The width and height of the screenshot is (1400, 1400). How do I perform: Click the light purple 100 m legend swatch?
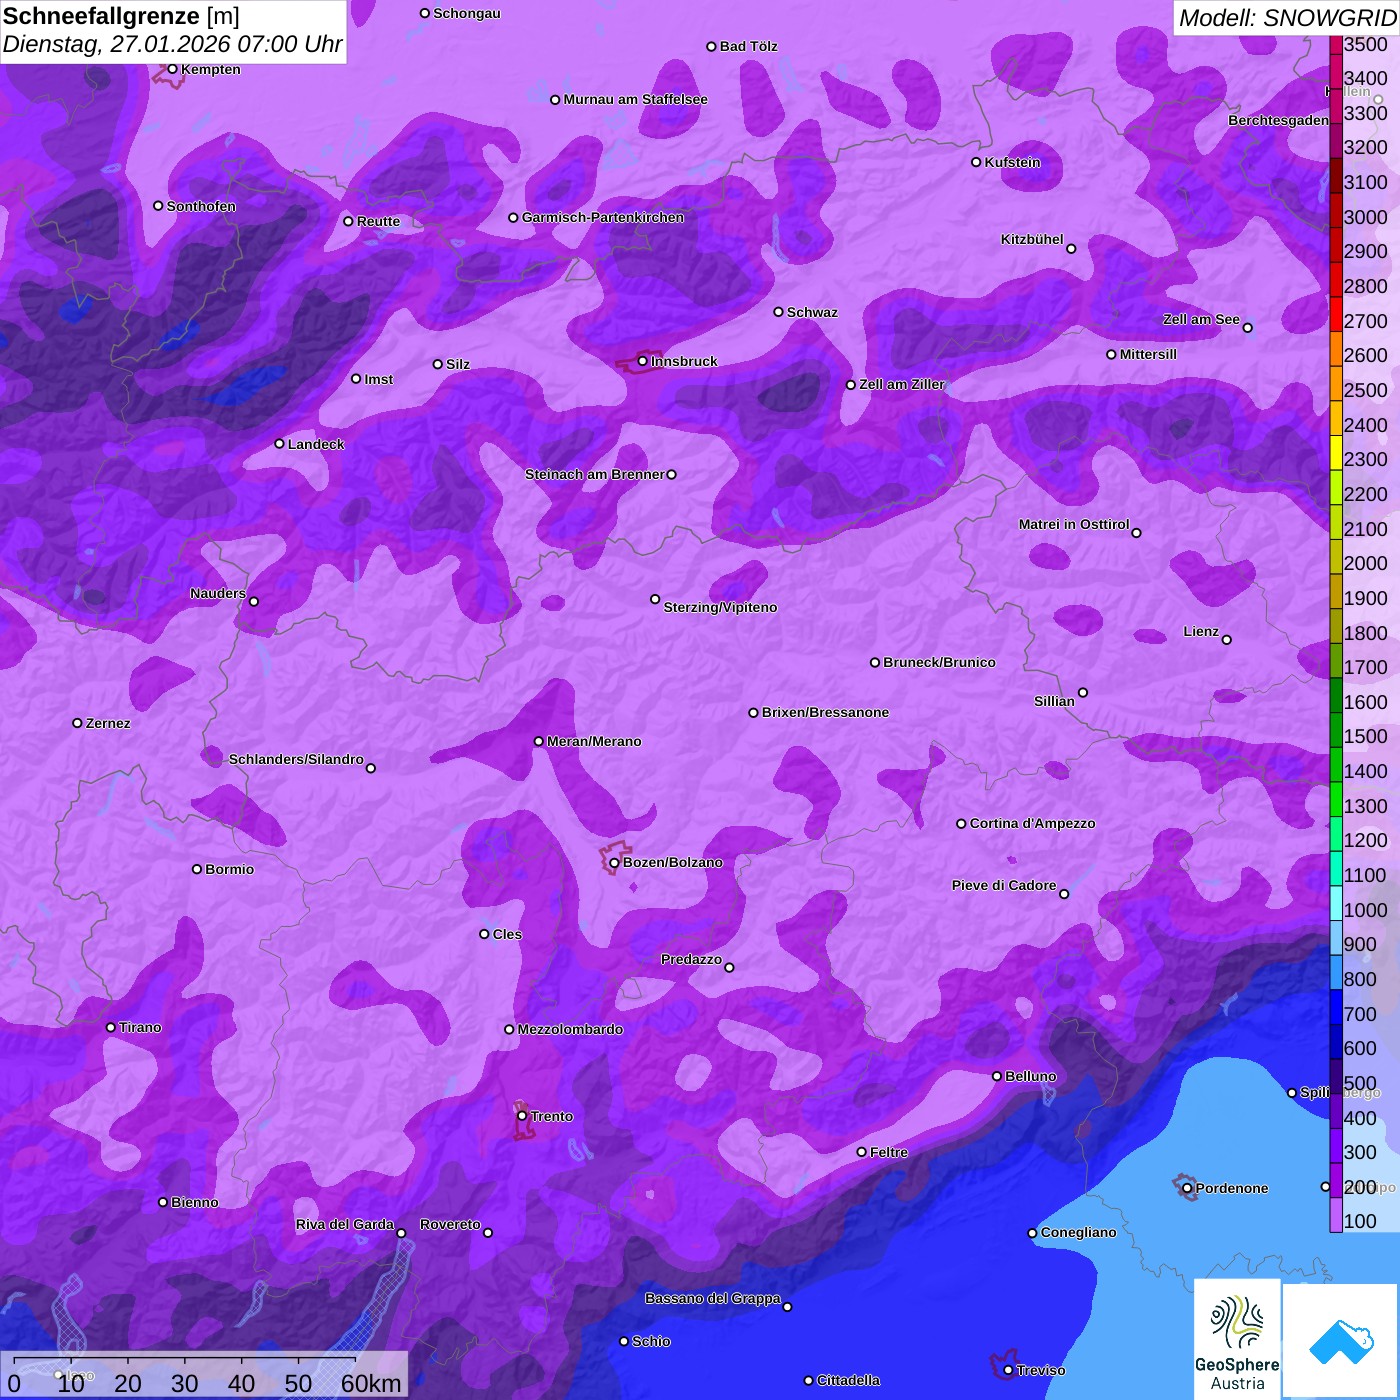click(x=1336, y=1215)
